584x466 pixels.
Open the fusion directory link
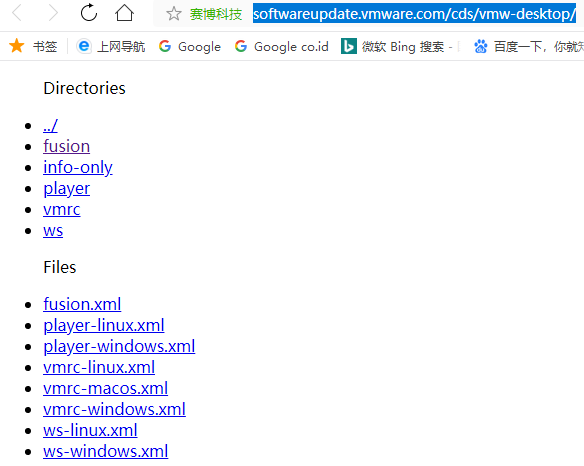tap(67, 146)
